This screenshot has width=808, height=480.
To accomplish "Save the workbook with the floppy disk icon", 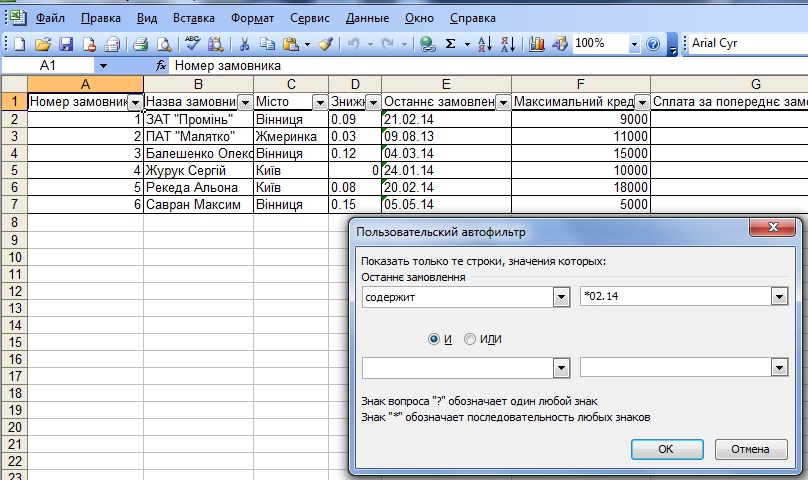I will pos(66,44).
